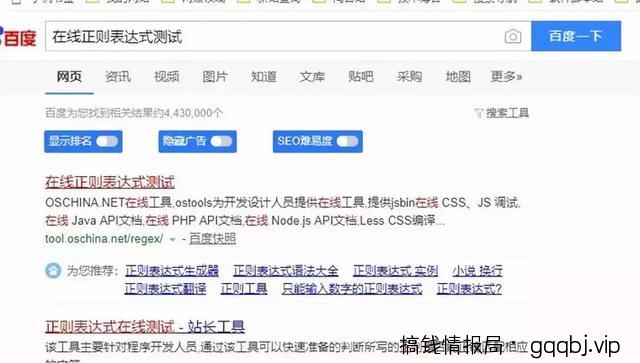Switch to the 资讯 tab
This screenshot has width=640, height=363.
[118, 76]
